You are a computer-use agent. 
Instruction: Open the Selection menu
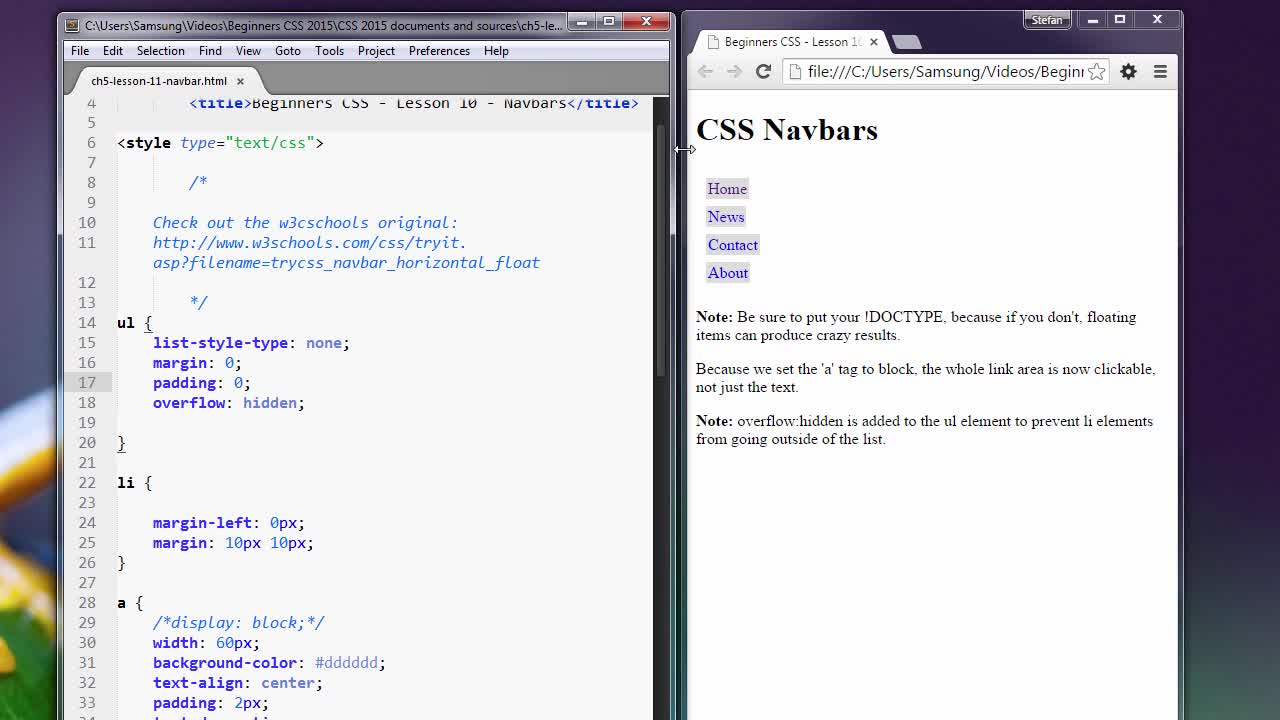pos(160,51)
